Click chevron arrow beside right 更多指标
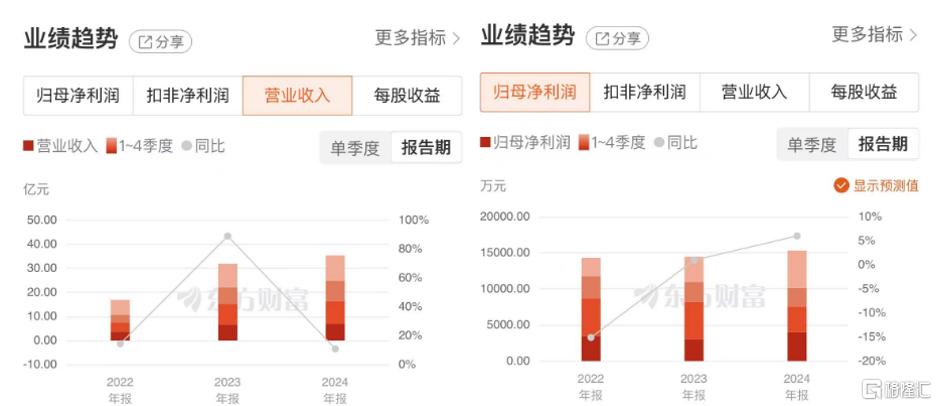The height and width of the screenshot is (406, 937). [912, 35]
